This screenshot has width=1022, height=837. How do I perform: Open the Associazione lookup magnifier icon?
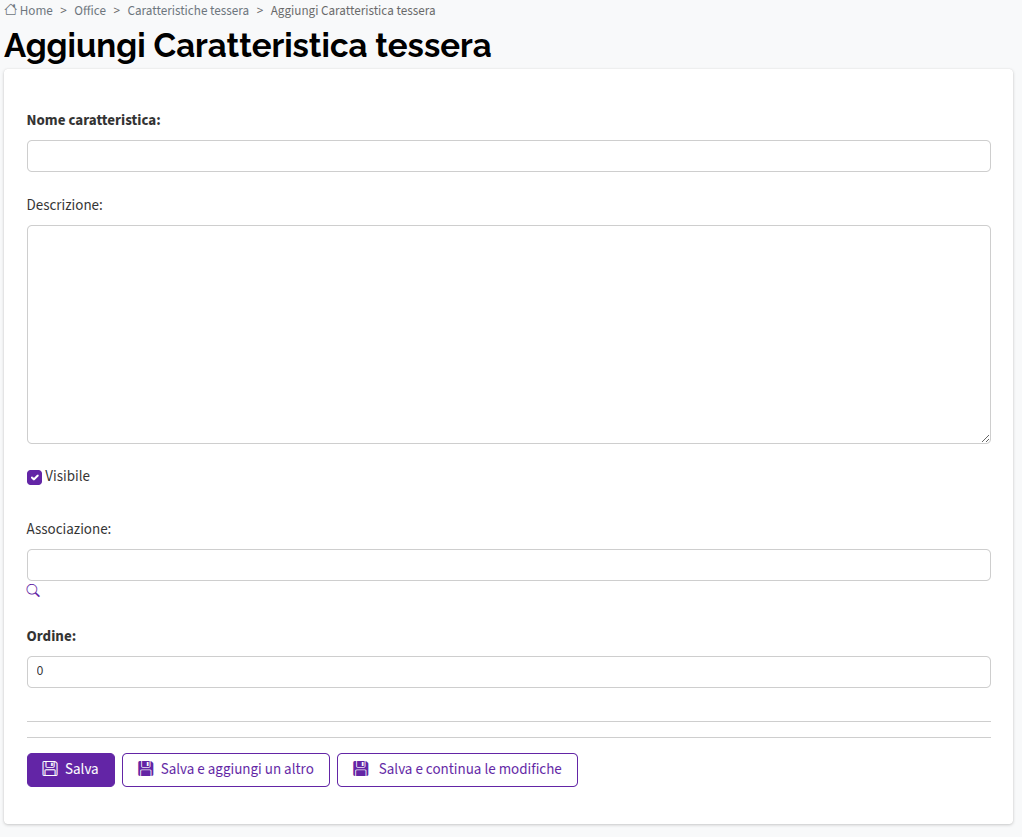pyautogui.click(x=33, y=591)
